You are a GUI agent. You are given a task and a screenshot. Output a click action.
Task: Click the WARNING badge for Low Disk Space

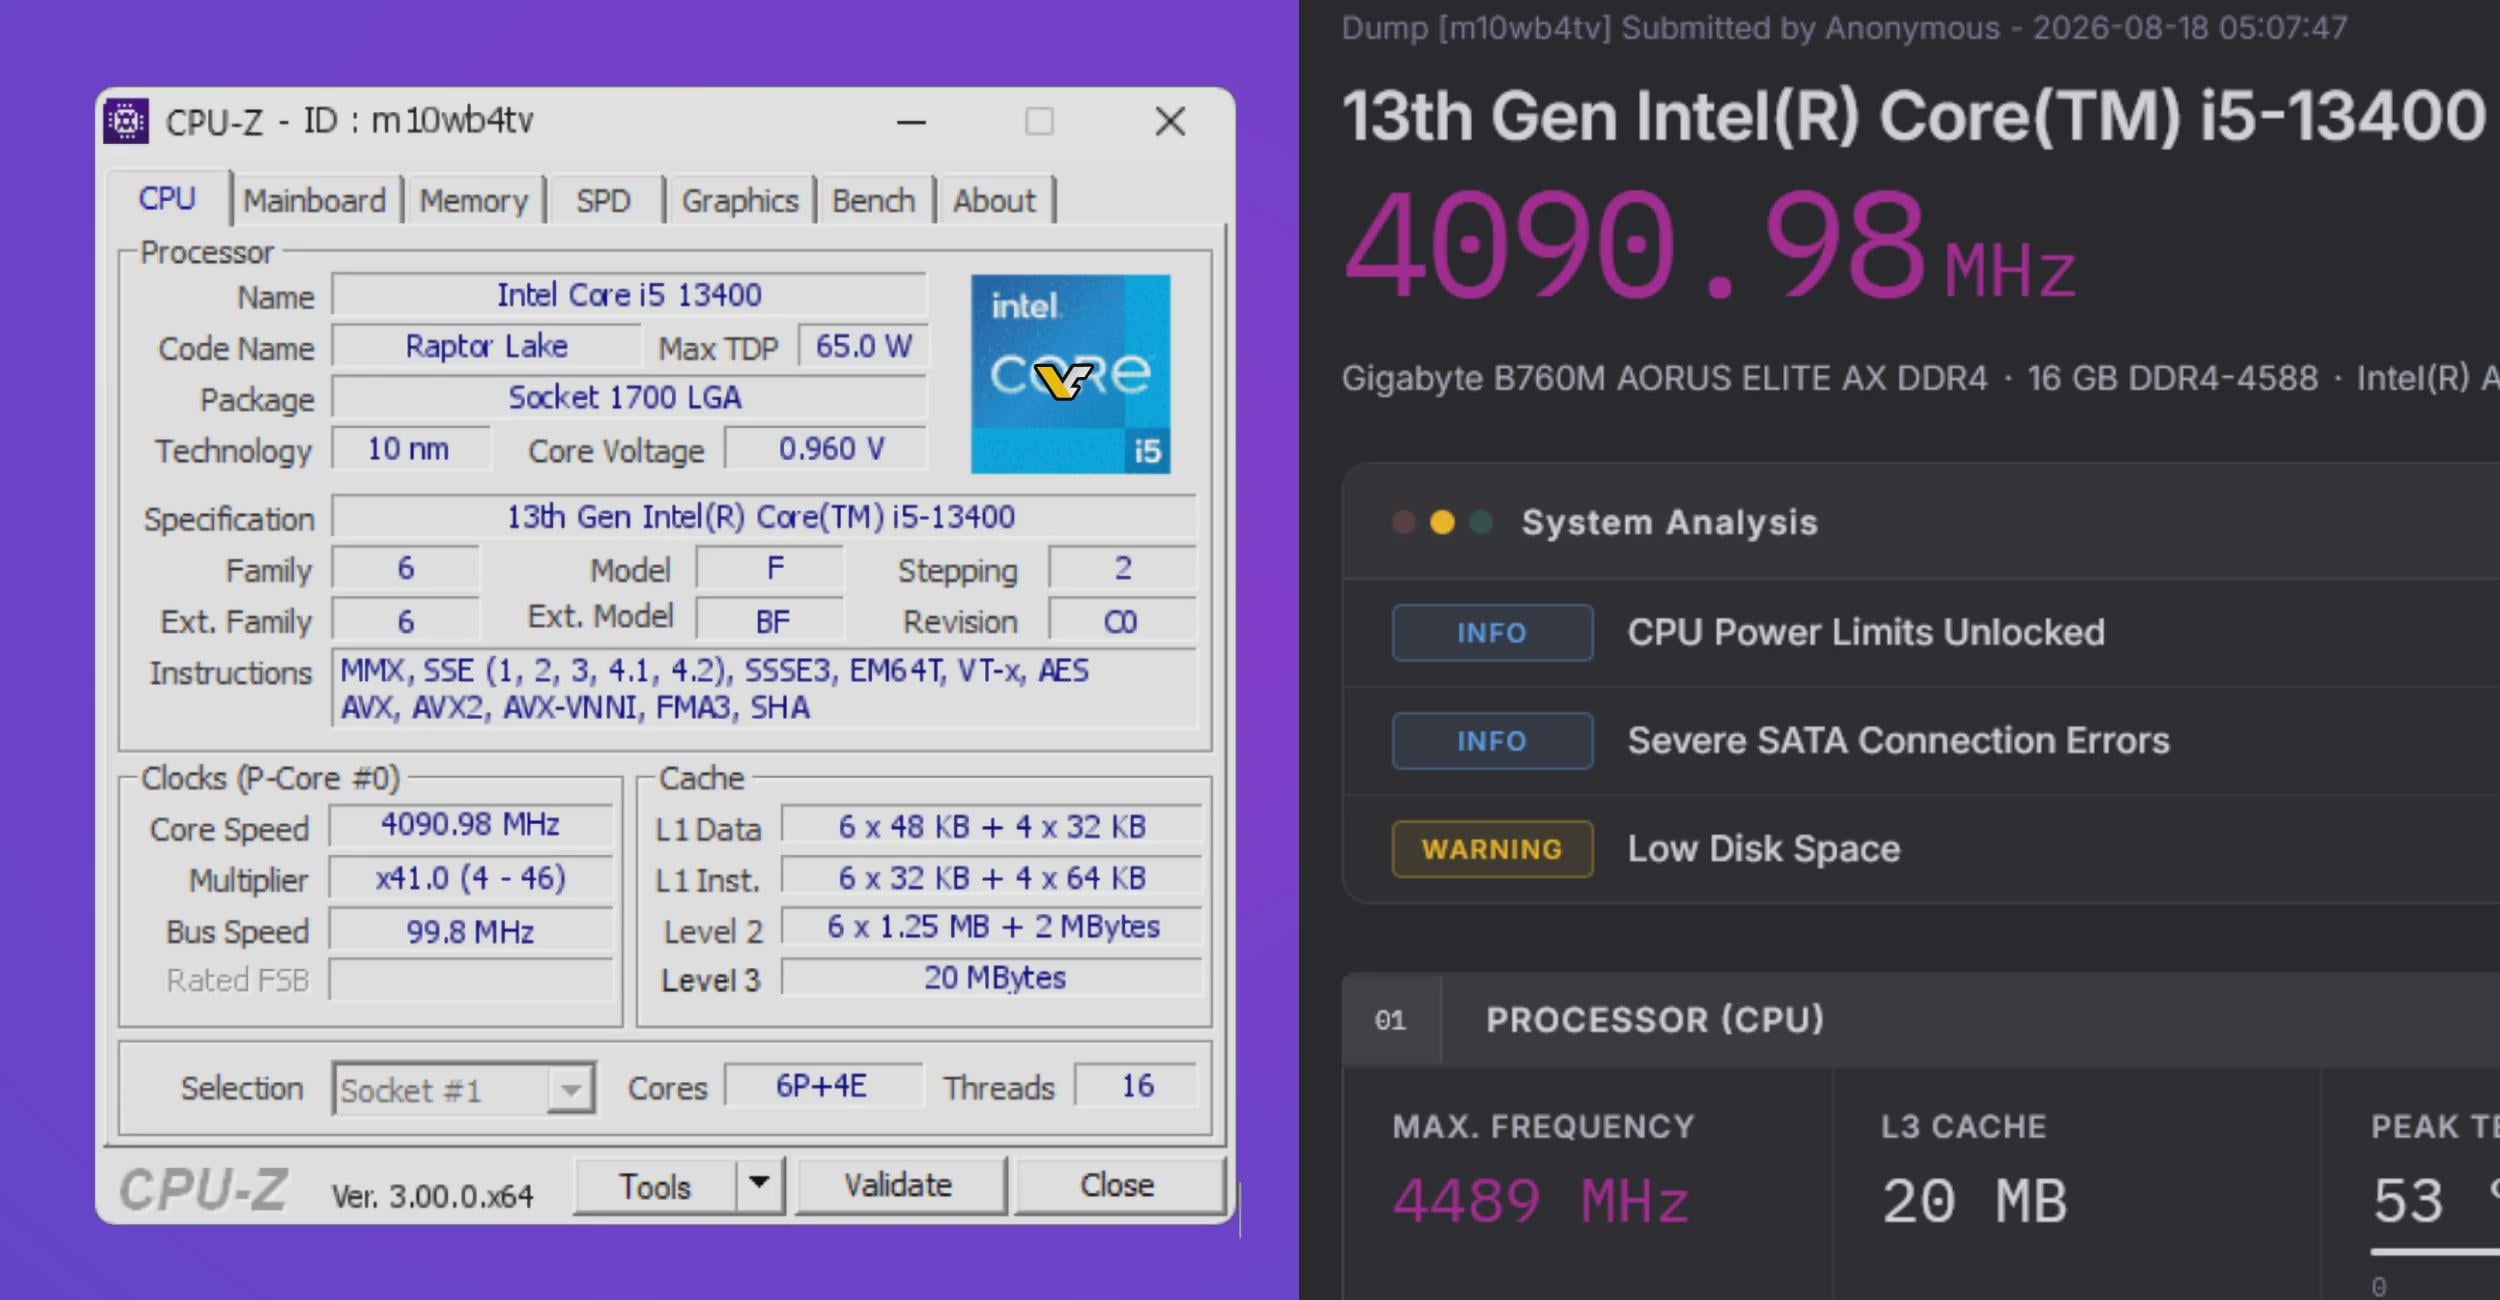[x=1492, y=849]
